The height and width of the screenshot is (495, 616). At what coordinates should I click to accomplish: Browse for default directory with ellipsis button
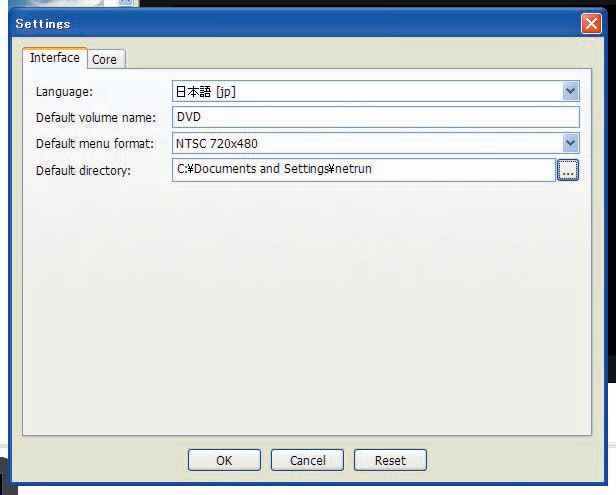tap(568, 170)
